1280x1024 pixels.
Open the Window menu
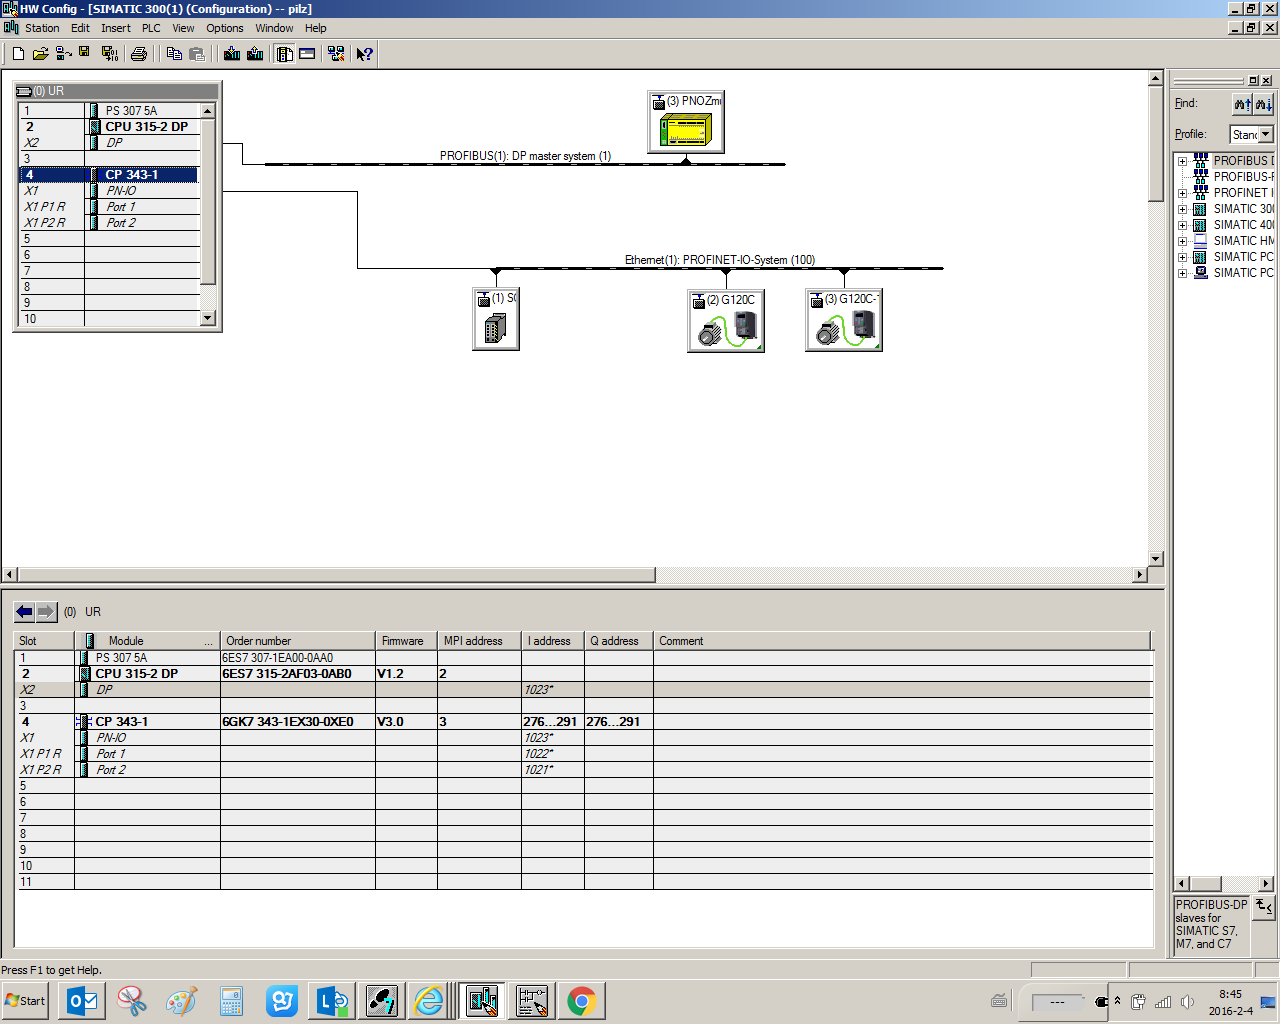pyautogui.click(x=274, y=28)
